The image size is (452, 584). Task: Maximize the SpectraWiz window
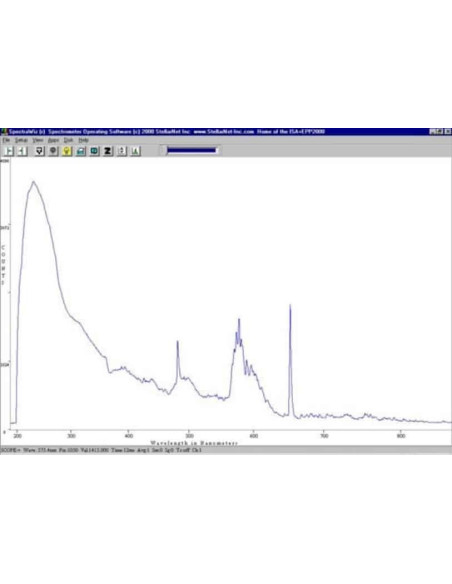(440, 131)
